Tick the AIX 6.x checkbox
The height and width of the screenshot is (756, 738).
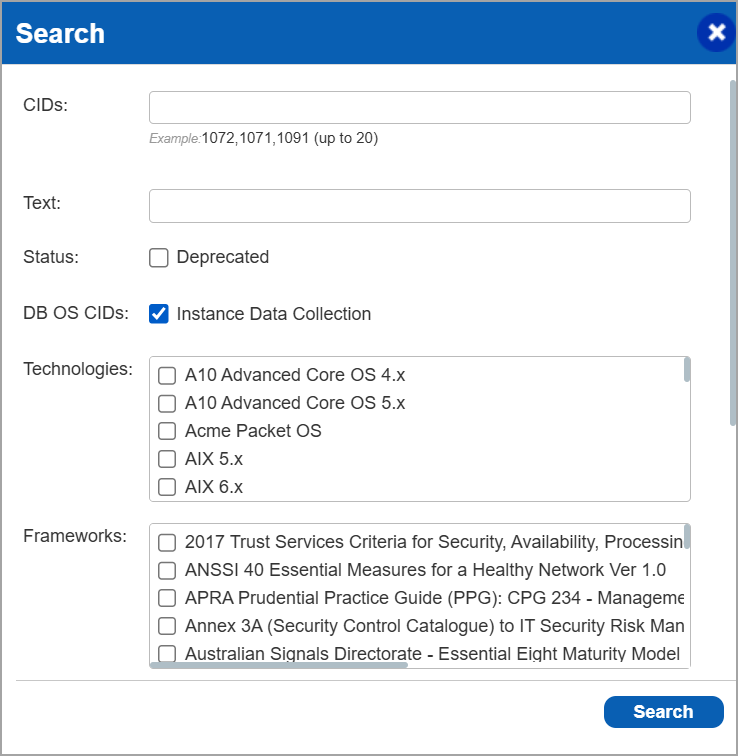click(167, 487)
